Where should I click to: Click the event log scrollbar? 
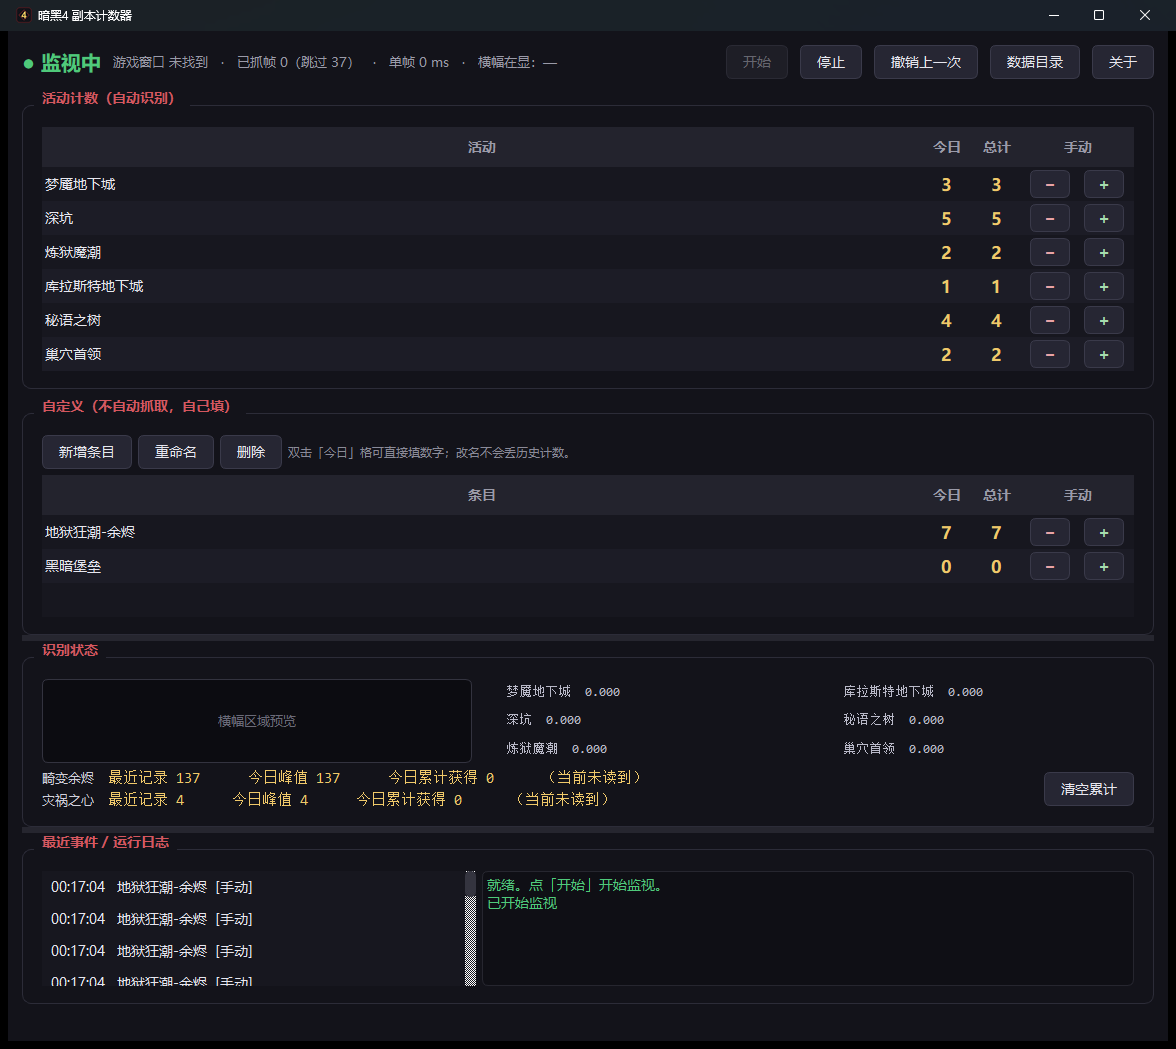pos(470,928)
